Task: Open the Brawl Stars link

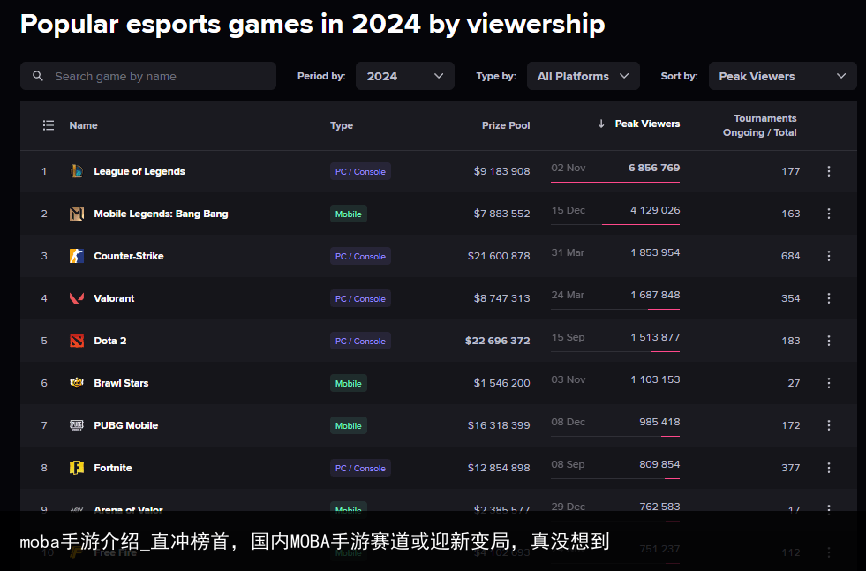Action: (121, 383)
